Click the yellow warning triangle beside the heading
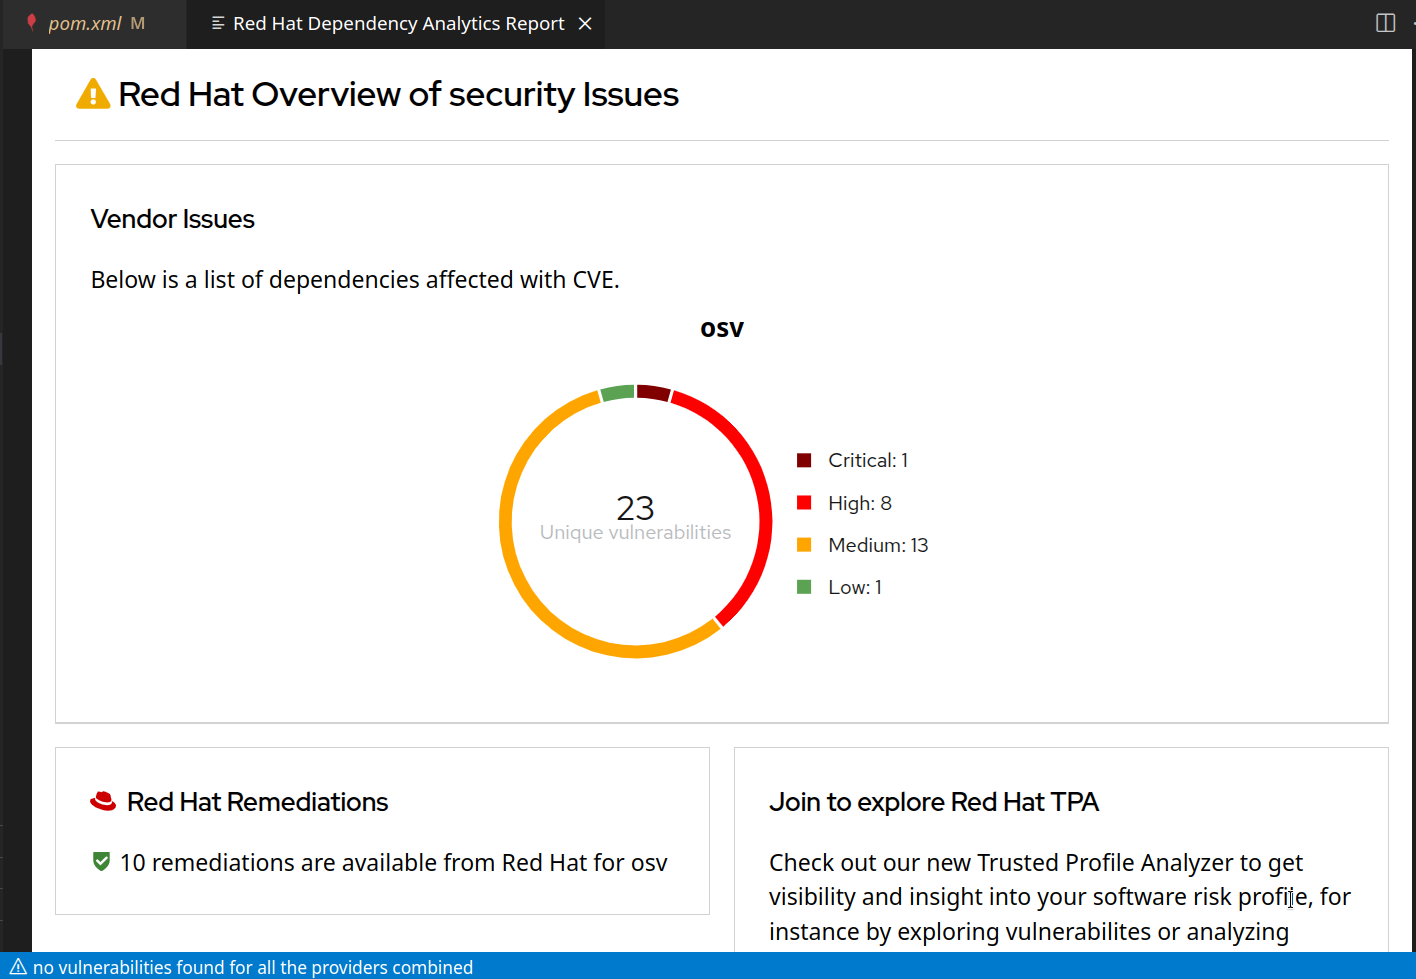The image size is (1416, 979). point(93,94)
